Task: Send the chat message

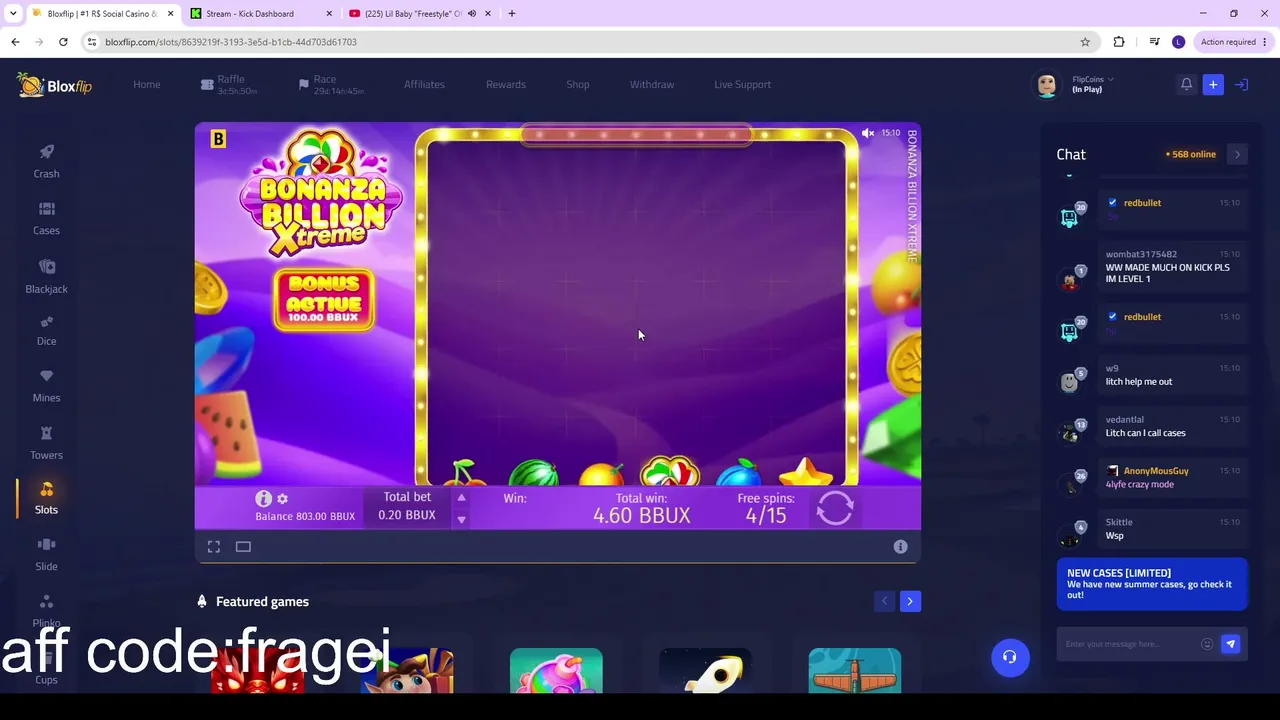Action: [1231, 644]
